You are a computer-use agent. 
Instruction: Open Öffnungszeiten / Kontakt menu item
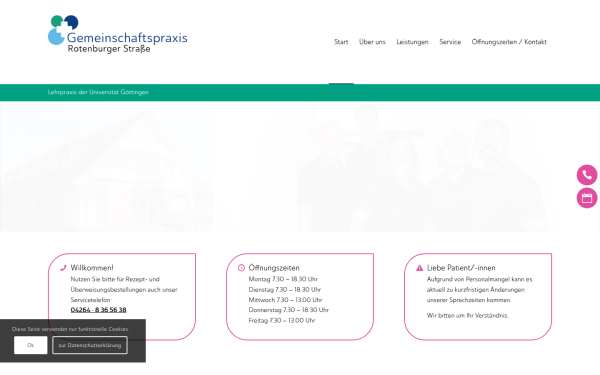pos(509,42)
